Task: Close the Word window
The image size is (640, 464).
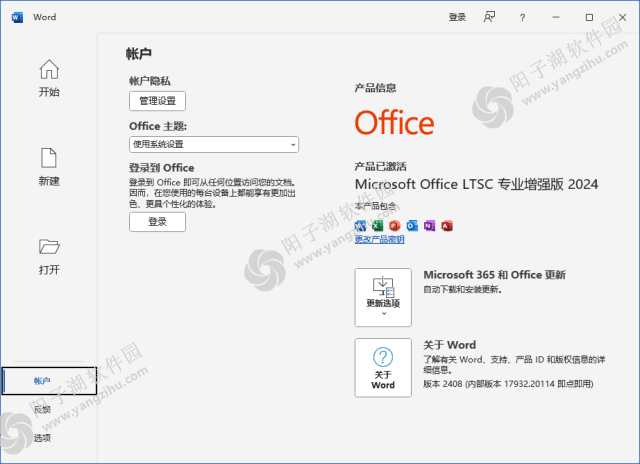Action: [x=622, y=17]
